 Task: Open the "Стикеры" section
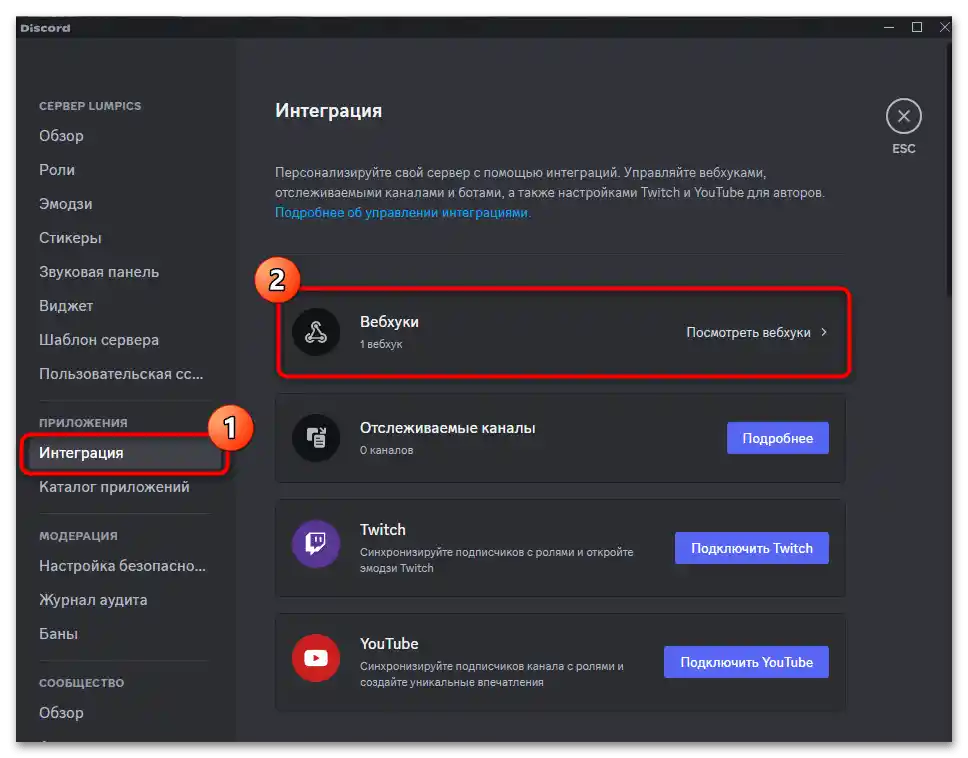pos(70,238)
